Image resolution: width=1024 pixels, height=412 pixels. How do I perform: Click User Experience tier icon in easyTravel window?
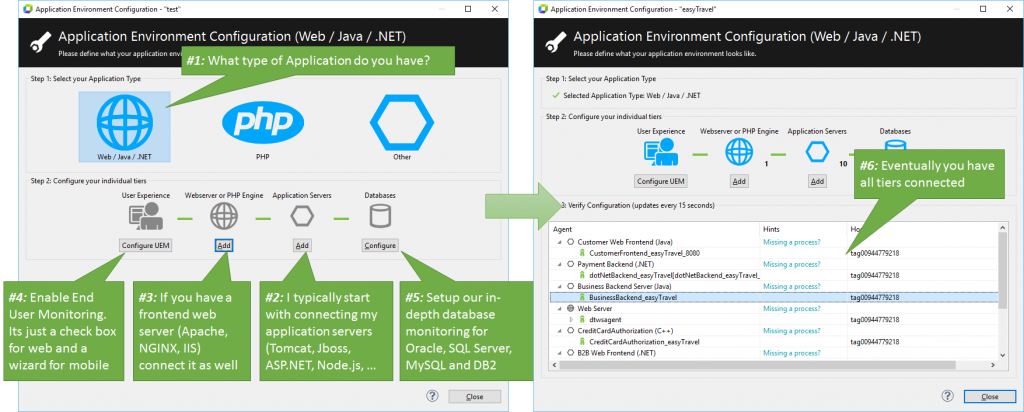[x=661, y=154]
